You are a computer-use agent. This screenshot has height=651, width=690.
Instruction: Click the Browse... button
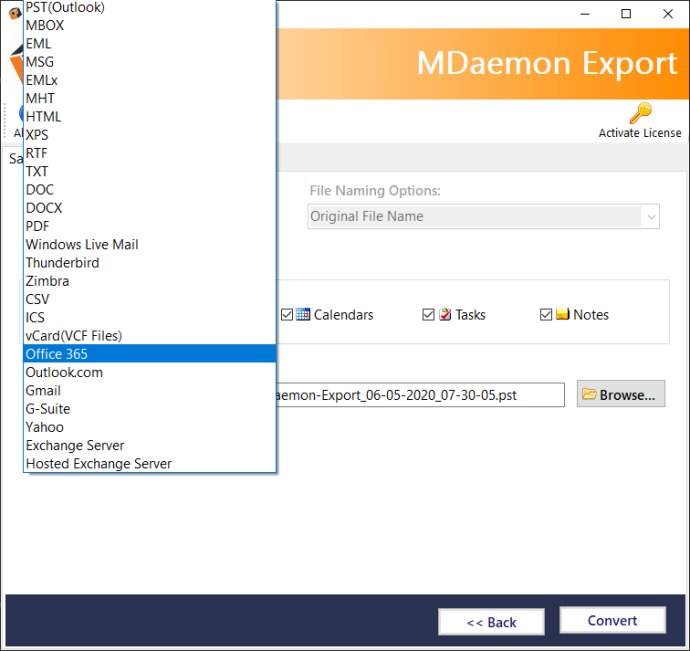pos(620,394)
